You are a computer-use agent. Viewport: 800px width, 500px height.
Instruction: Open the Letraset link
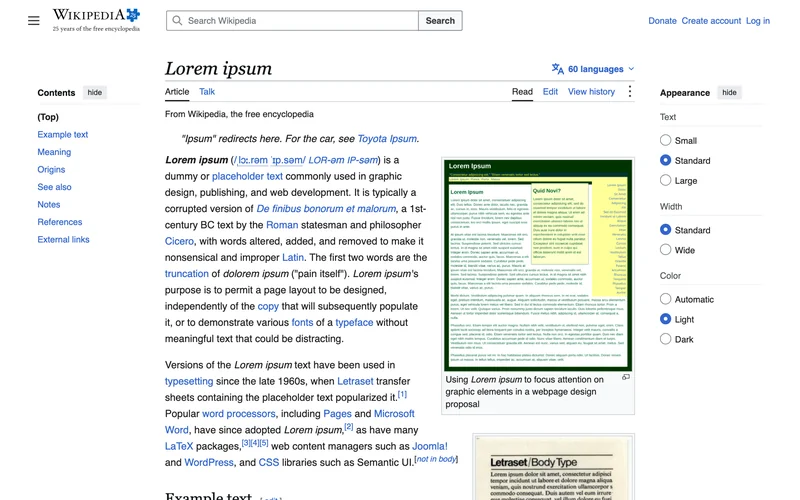[355, 381]
